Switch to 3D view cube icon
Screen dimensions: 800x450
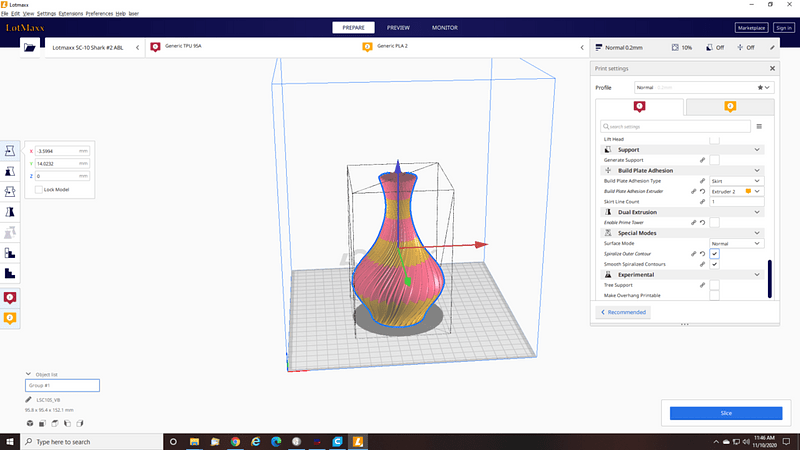pos(30,423)
